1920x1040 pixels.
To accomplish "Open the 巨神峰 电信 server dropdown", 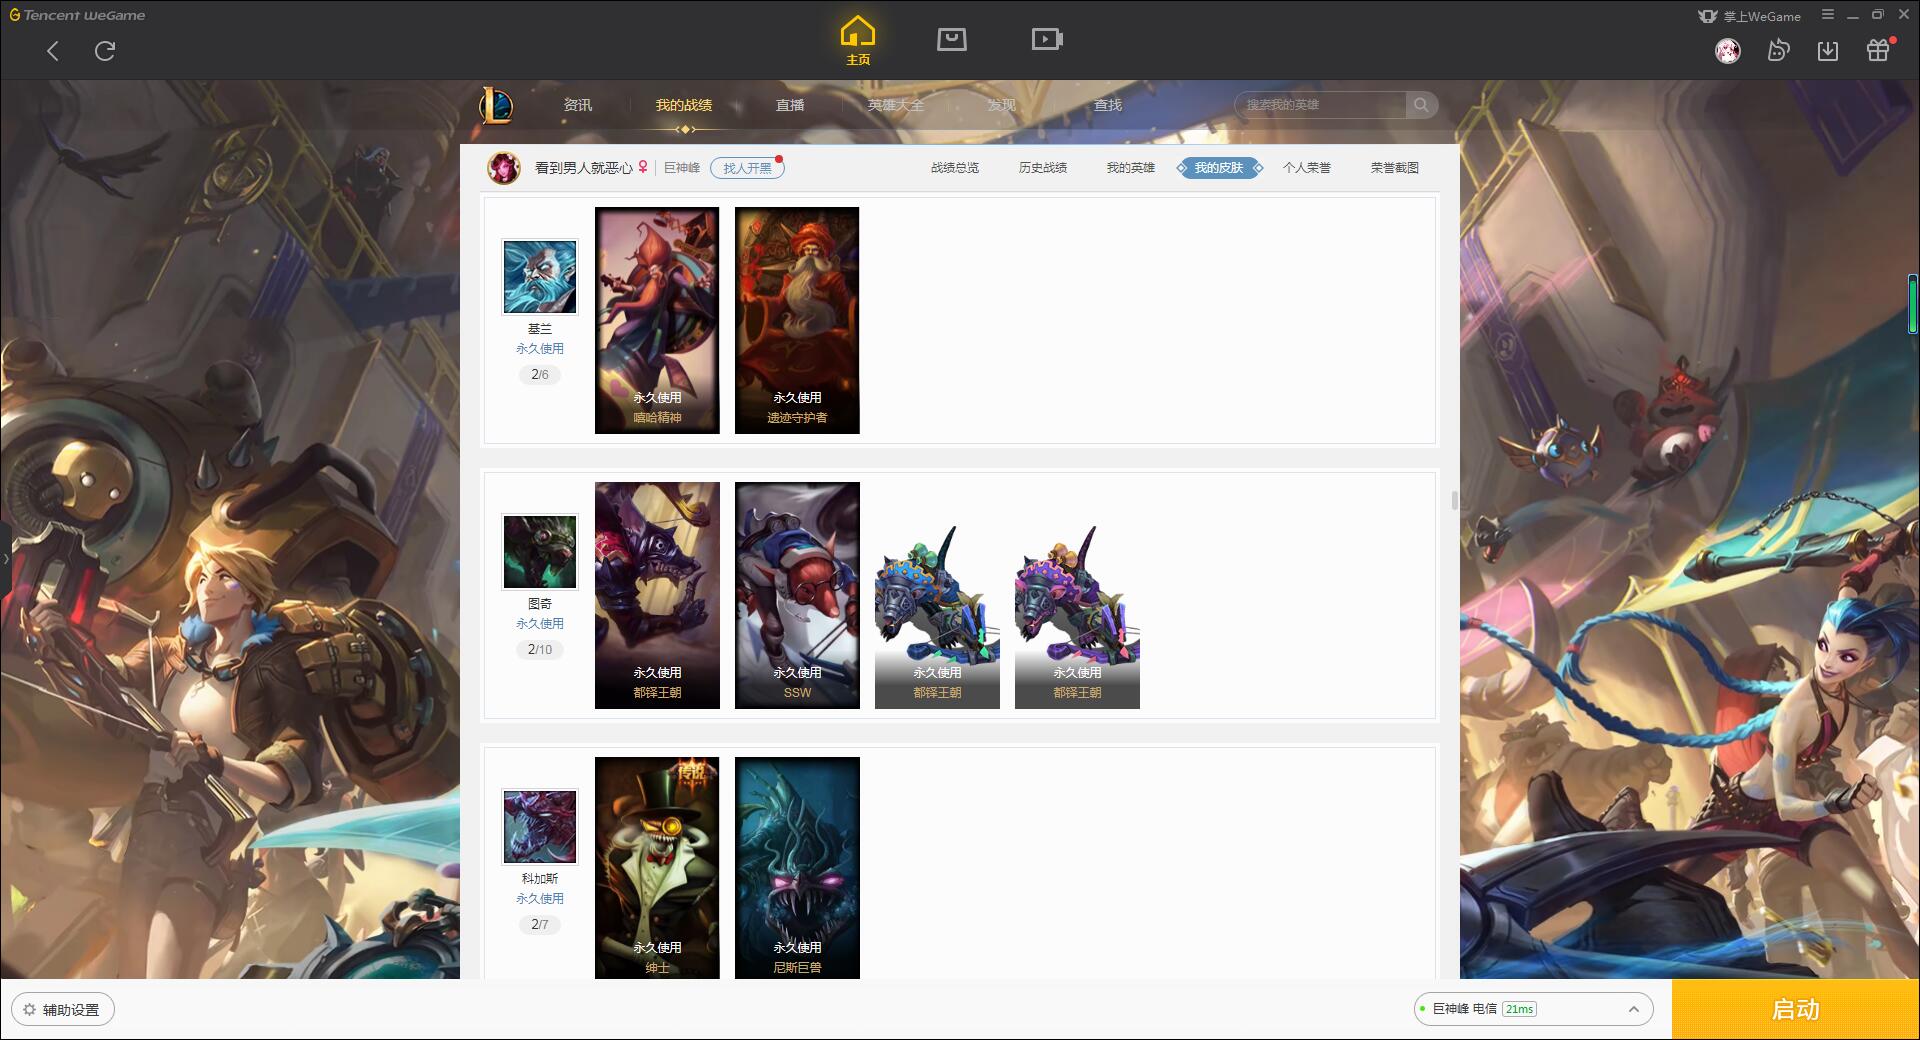I will click(1532, 1009).
